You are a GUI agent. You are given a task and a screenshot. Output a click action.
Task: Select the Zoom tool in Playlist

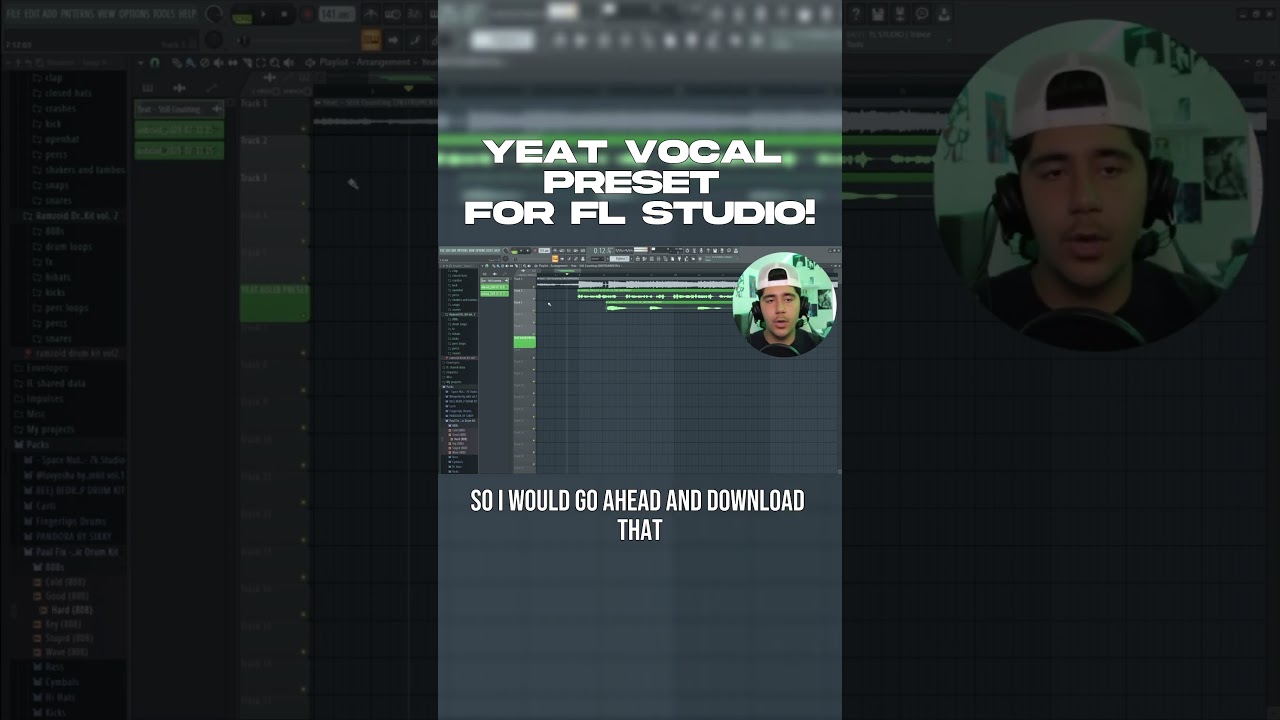coord(274,63)
